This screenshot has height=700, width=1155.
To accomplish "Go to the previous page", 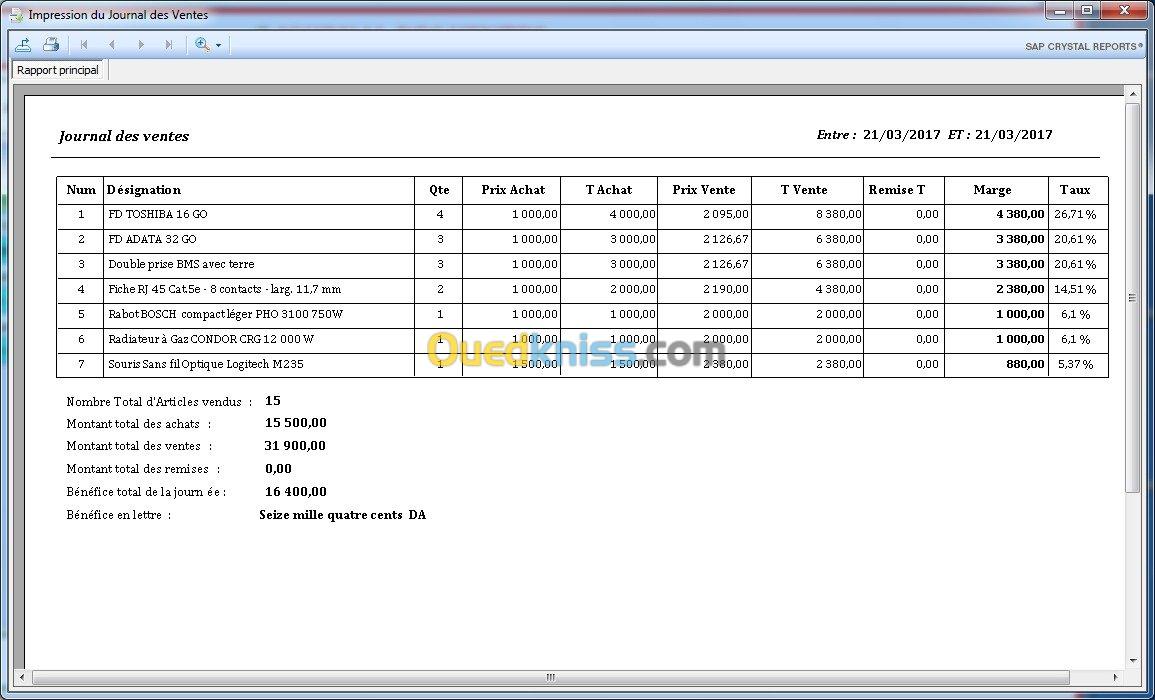I will pyautogui.click(x=112, y=45).
